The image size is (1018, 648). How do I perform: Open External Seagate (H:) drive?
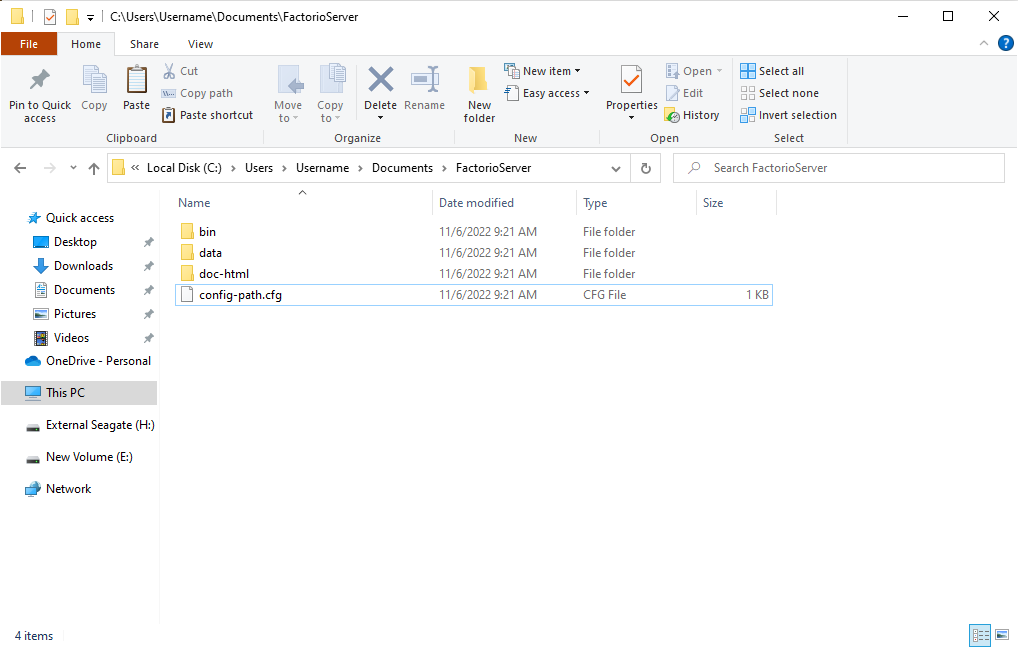point(90,425)
